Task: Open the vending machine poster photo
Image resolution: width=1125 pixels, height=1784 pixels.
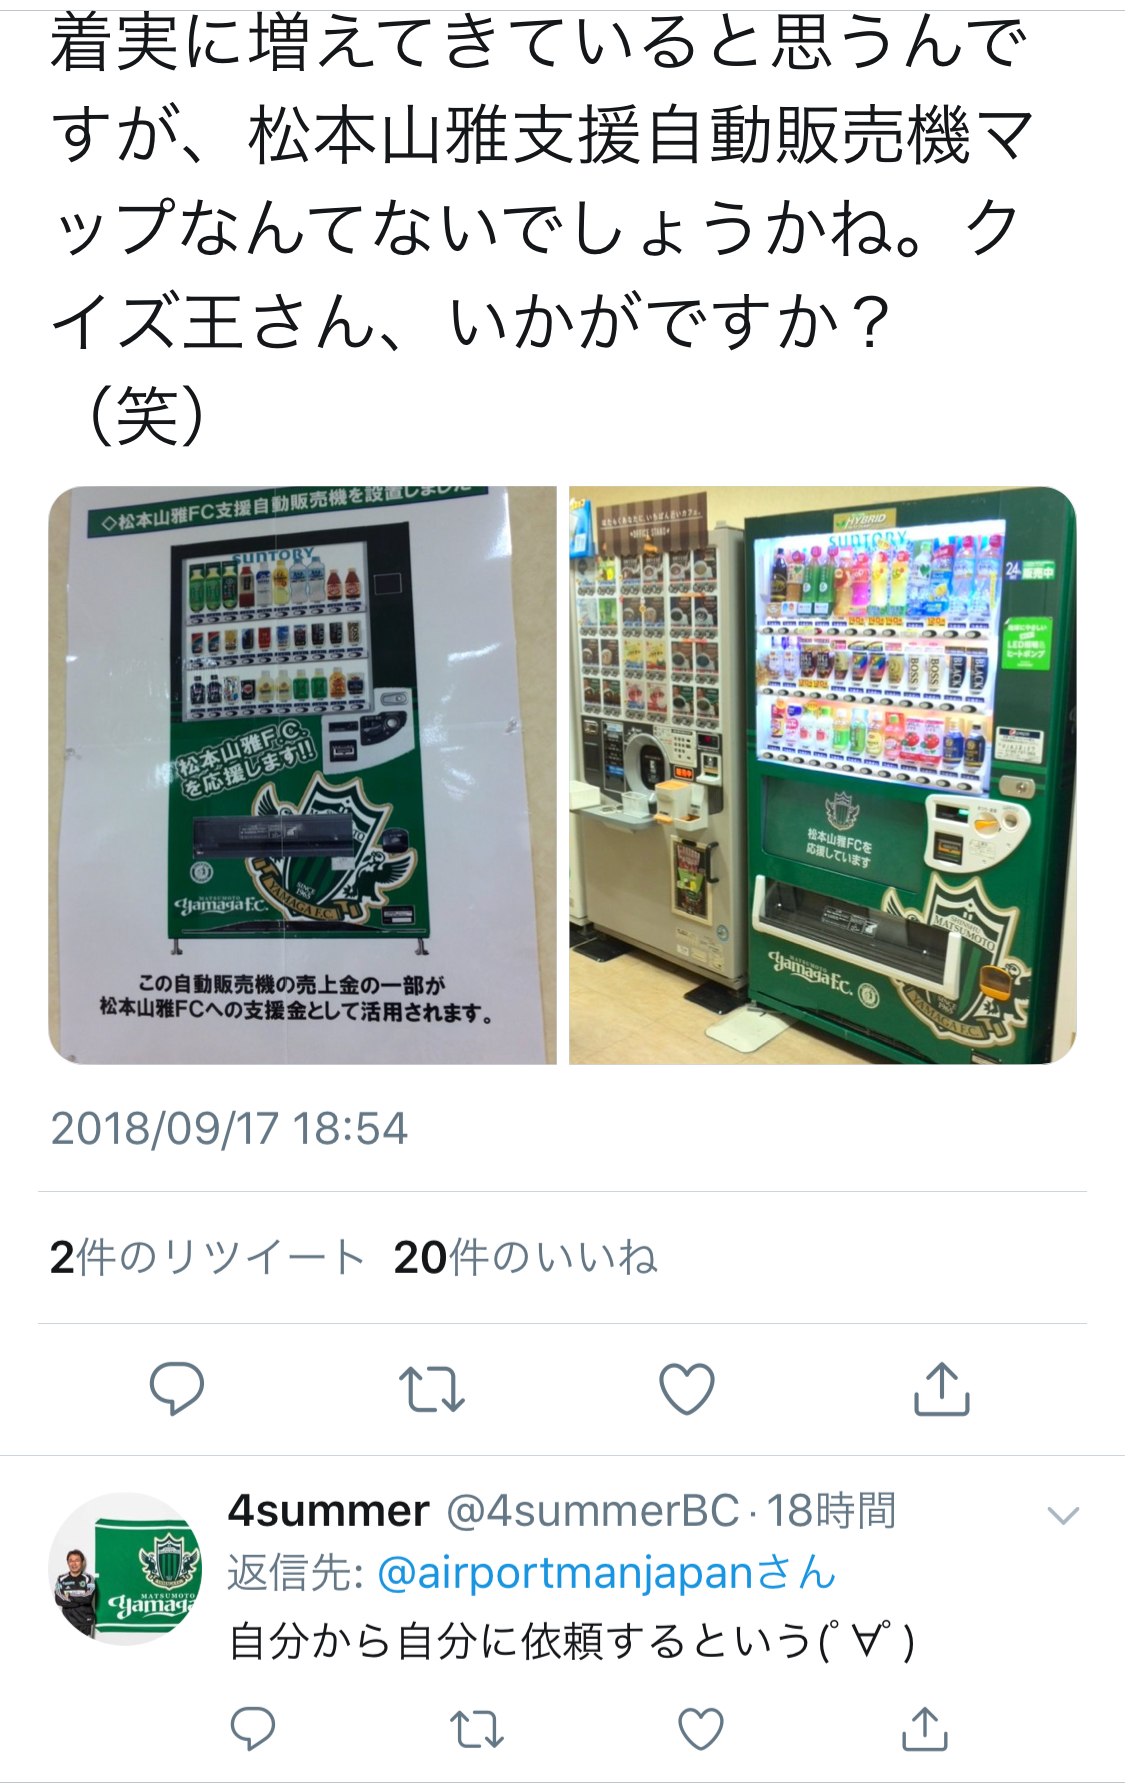Action: 303,775
